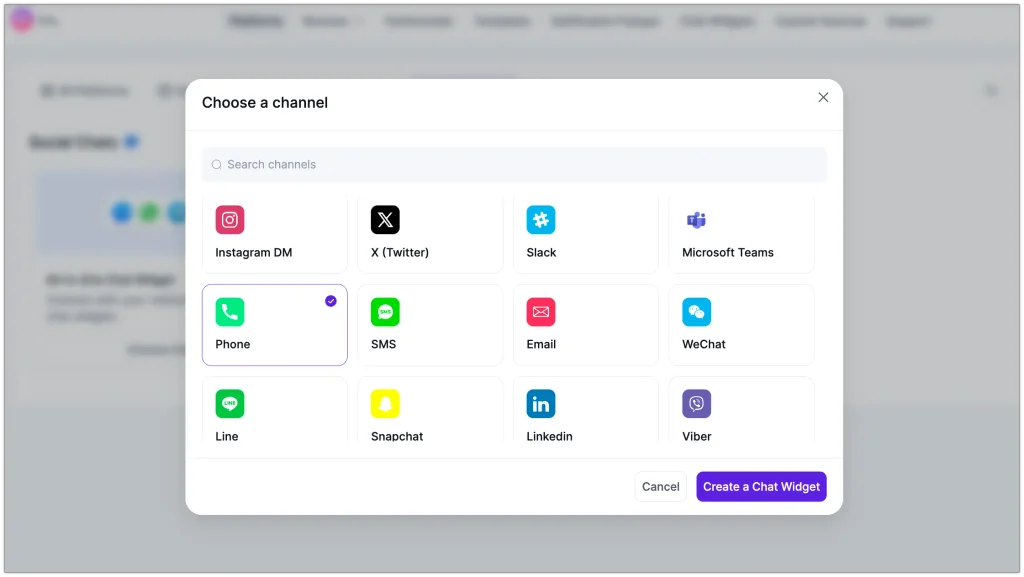
Task: Select the Microsoft Teams icon
Action: coord(696,220)
